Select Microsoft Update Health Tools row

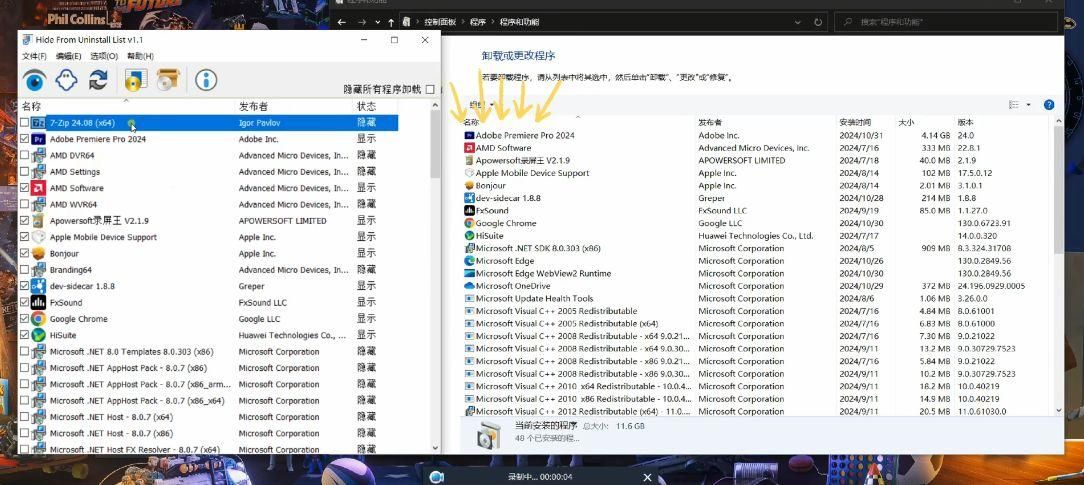click(x=758, y=298)
